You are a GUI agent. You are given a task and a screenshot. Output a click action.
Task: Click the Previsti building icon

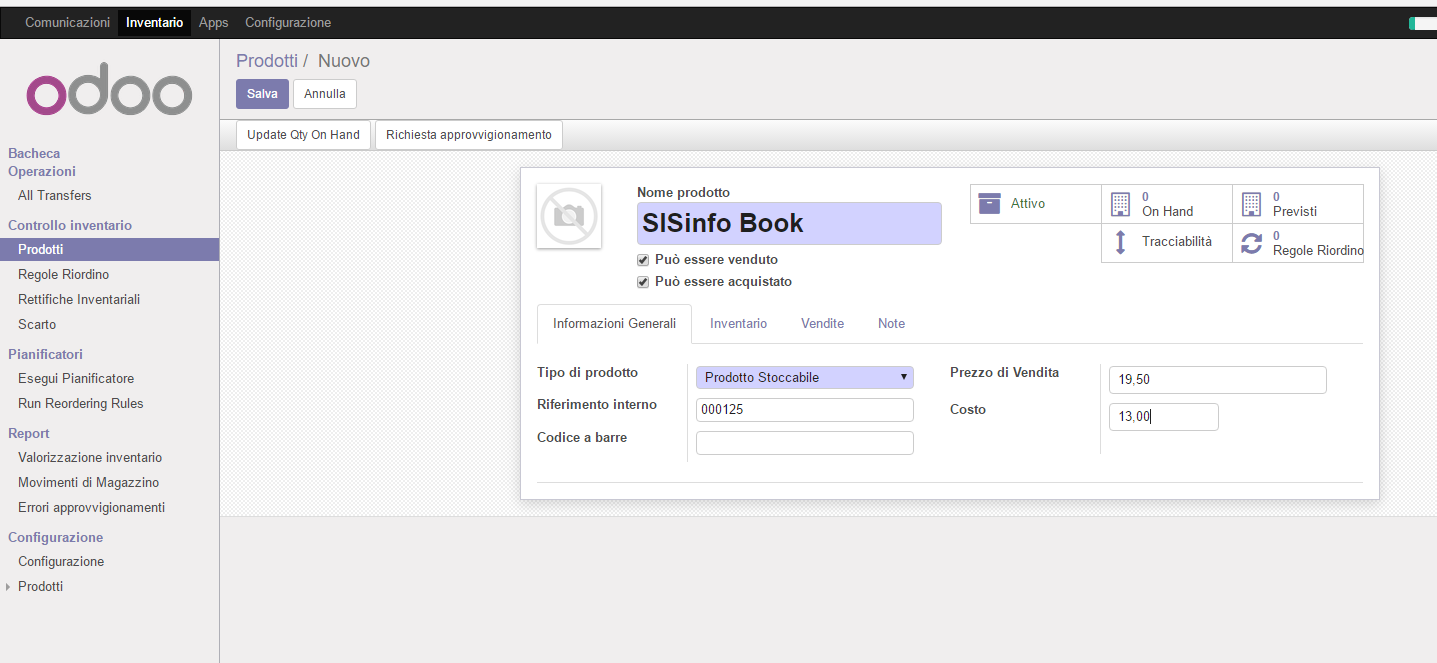click(1251, 204)
